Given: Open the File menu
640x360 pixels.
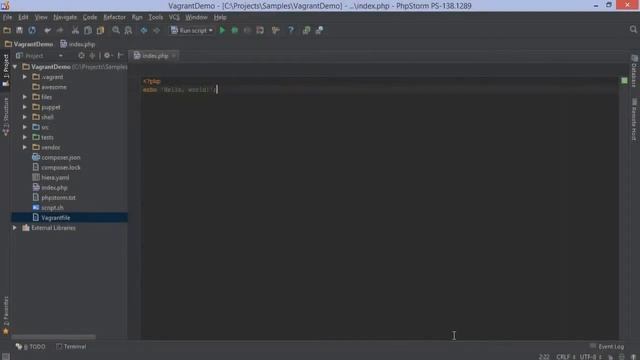Looking at the screenshot, I should point(7,17).
